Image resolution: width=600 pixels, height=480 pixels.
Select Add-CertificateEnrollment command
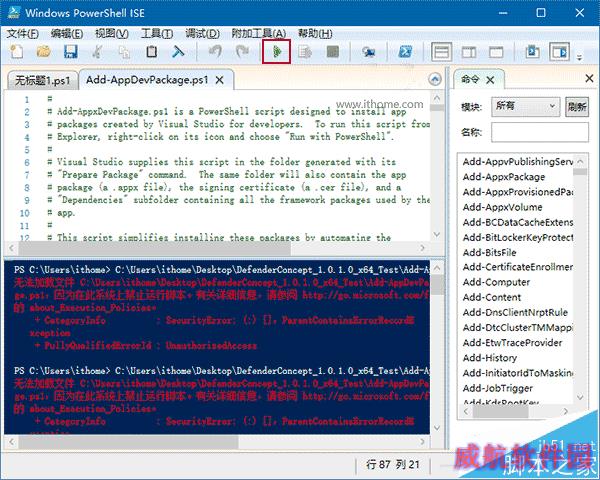pos(517,267)
